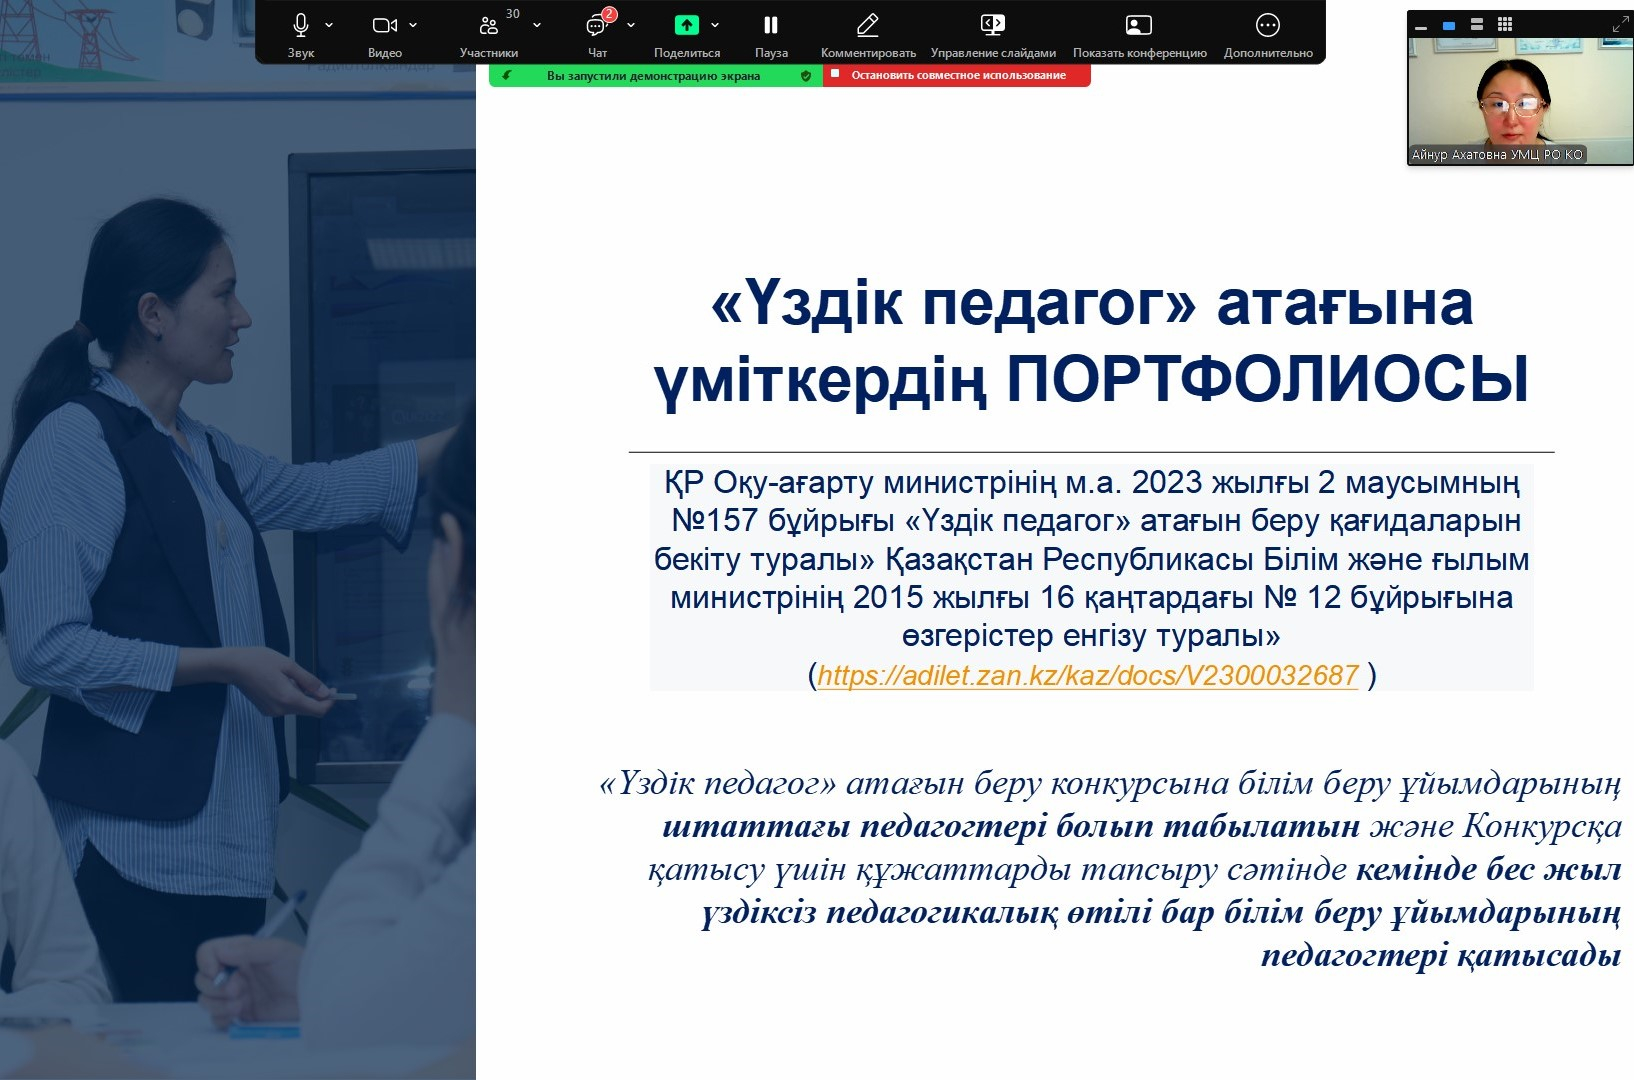Image resolution: width=1634 pixels, height=1080 pixels.
Task: Click the green Поделиться share screen icon
Action: click(x=686, y=26)
